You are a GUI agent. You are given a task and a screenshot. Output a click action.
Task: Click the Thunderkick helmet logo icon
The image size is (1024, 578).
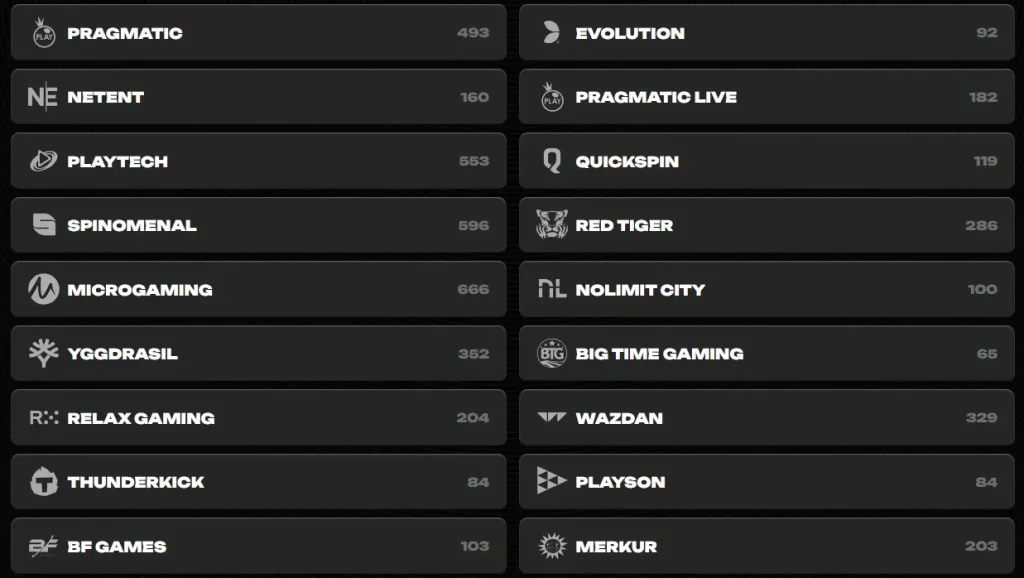(44, 482)
